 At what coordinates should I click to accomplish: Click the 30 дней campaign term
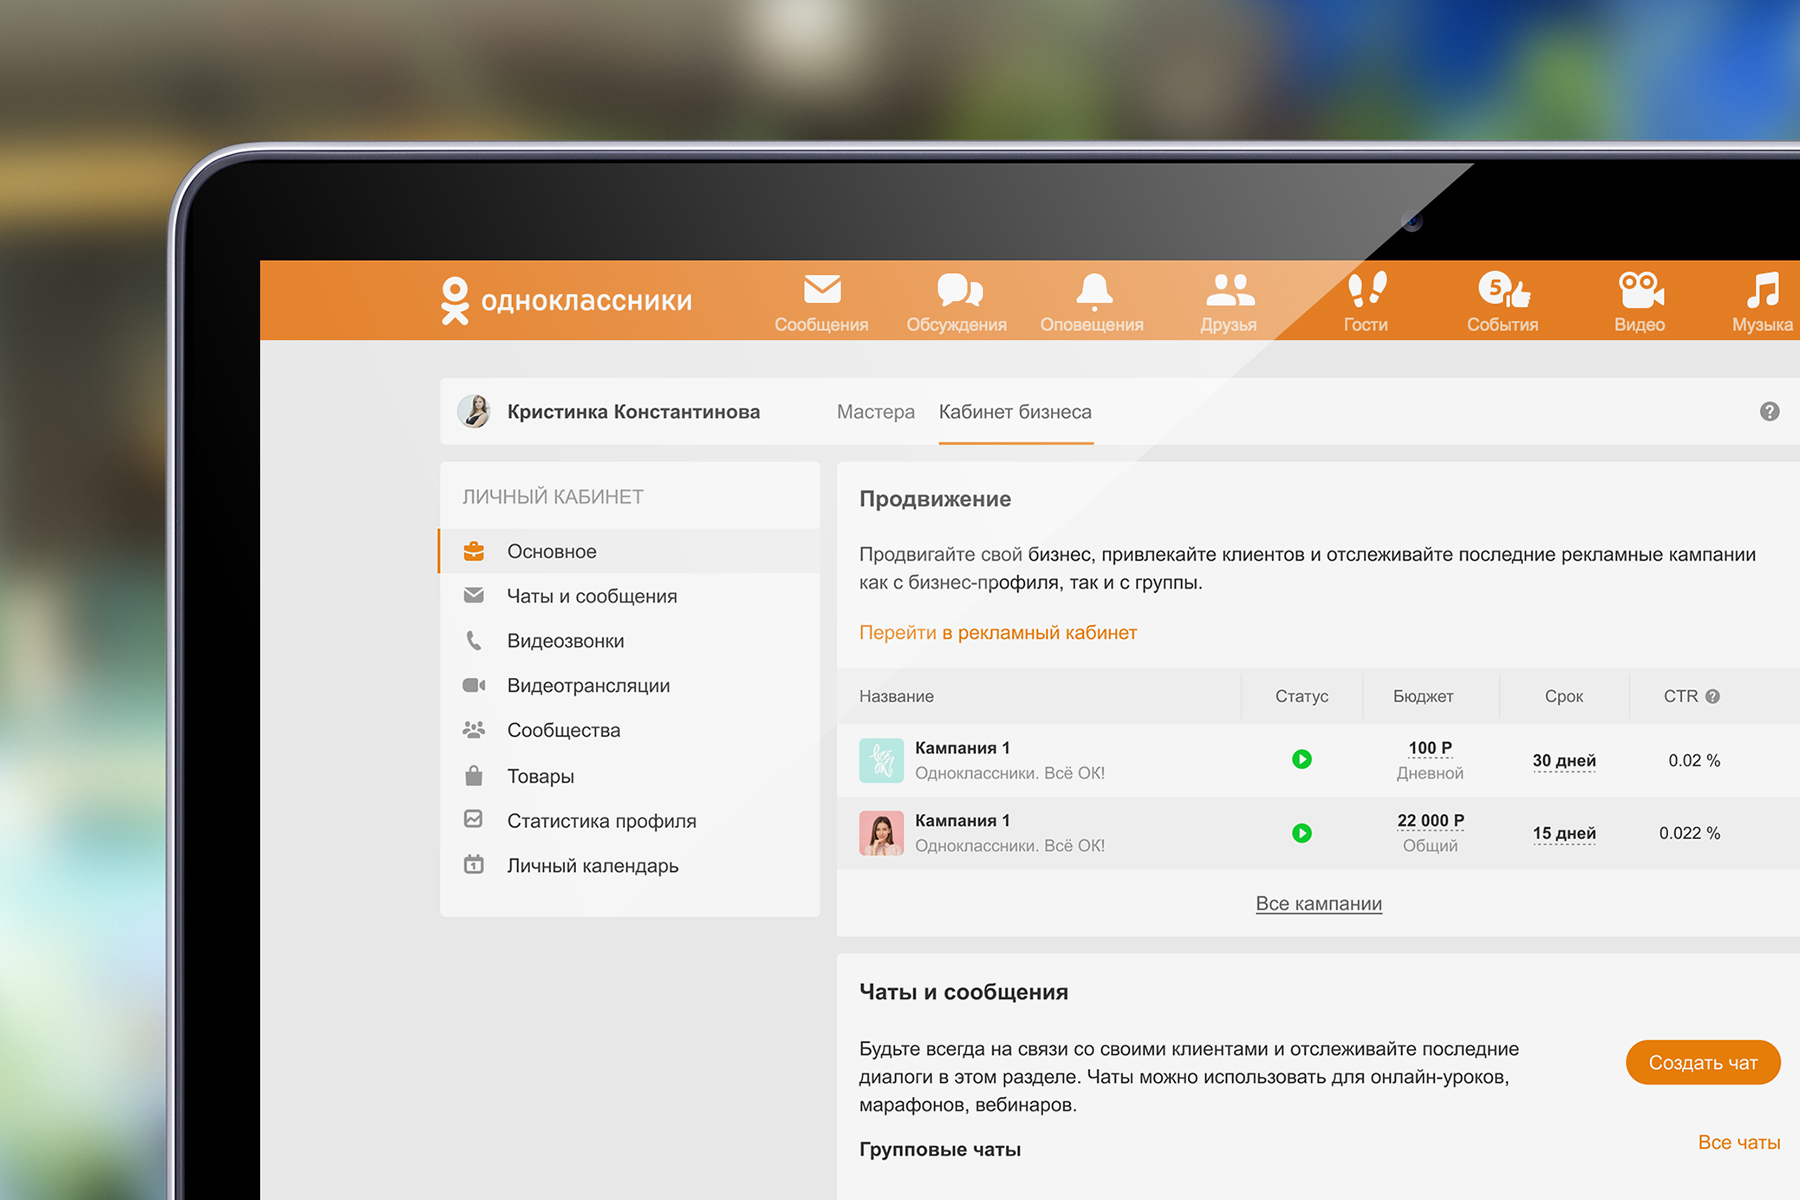[1564, 761]
